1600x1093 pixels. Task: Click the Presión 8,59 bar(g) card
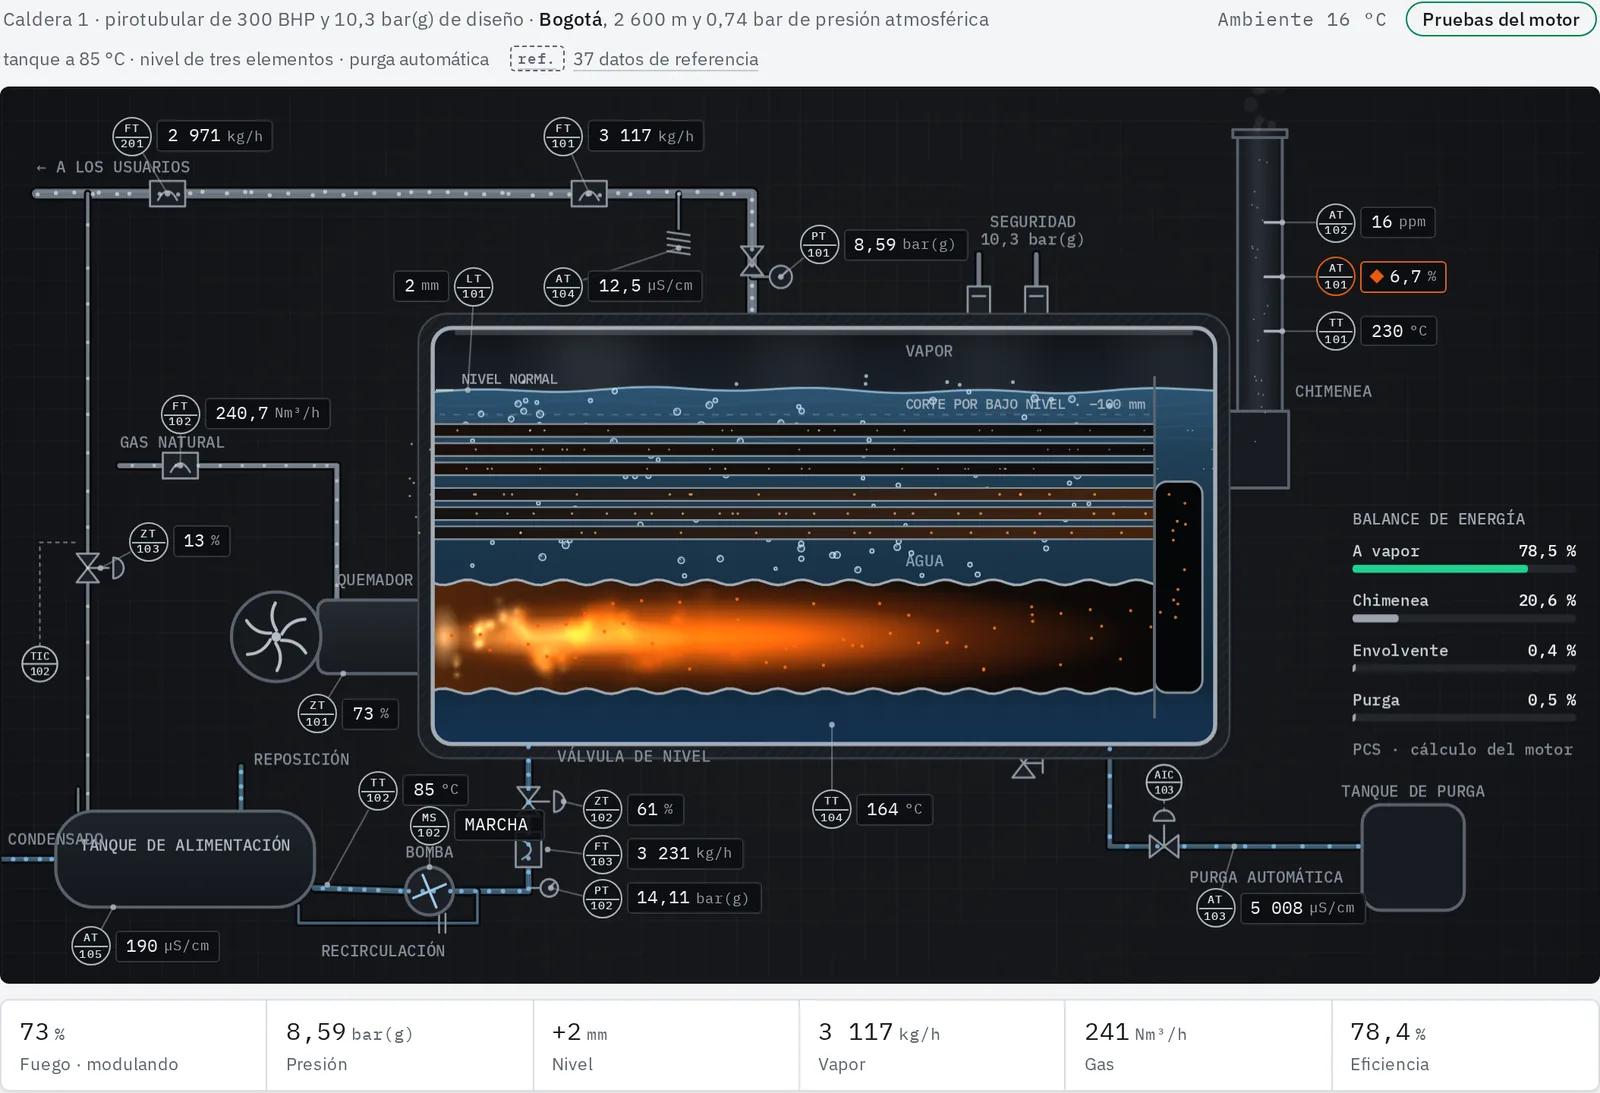point(399,1046)
